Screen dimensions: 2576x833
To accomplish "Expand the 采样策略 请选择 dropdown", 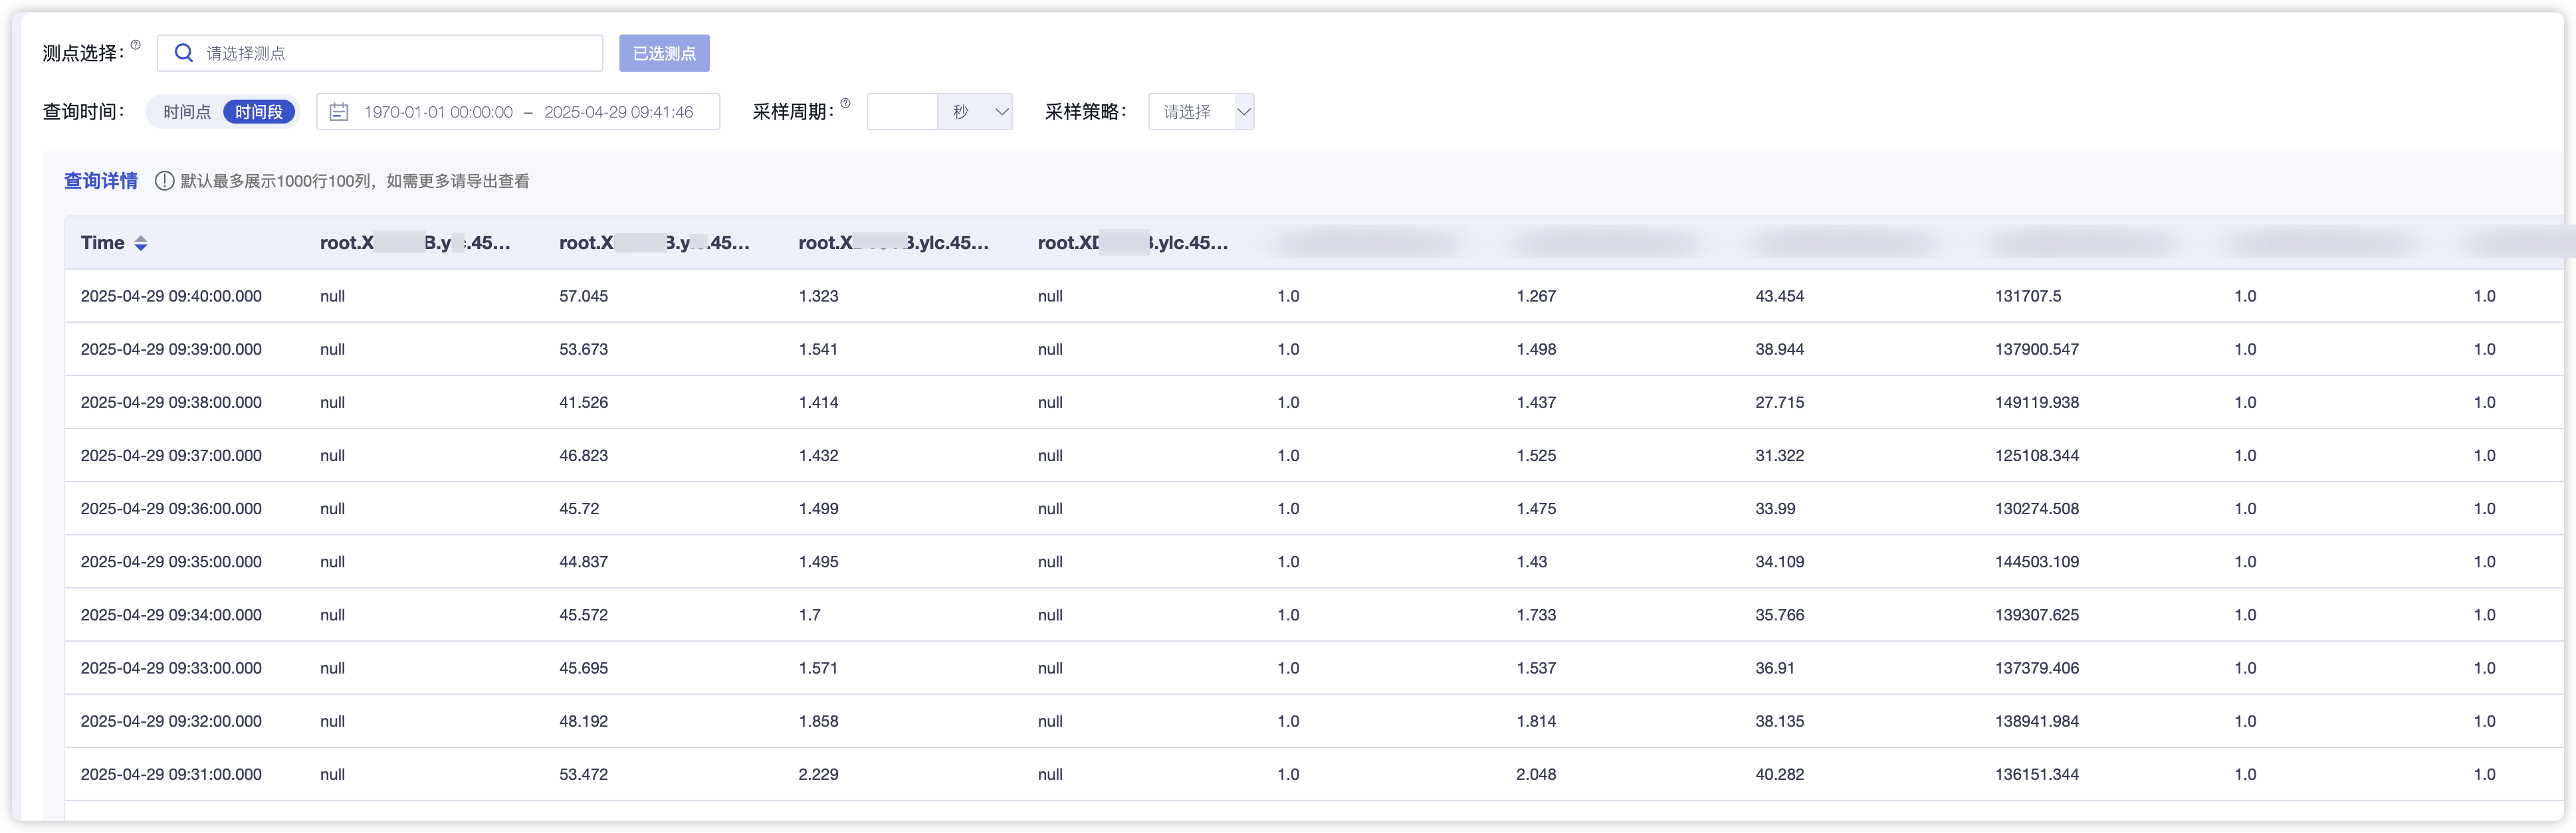I will pyautogui.click(x=1201, y=112).
